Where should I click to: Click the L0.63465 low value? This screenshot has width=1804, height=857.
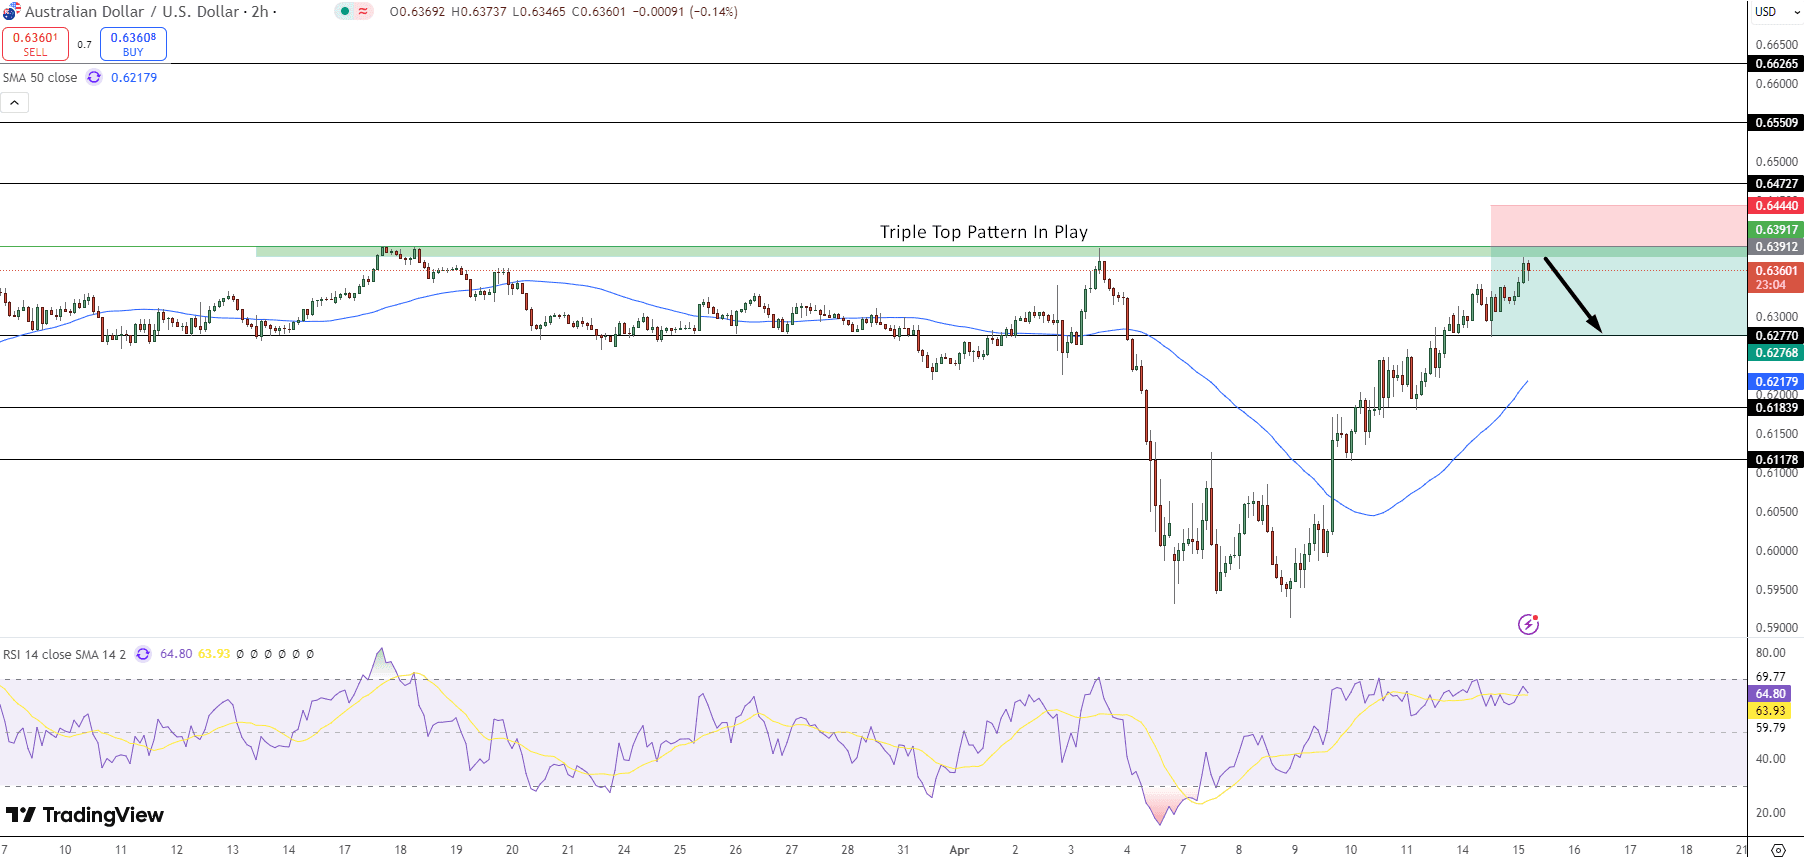click(x=539, y=12)
